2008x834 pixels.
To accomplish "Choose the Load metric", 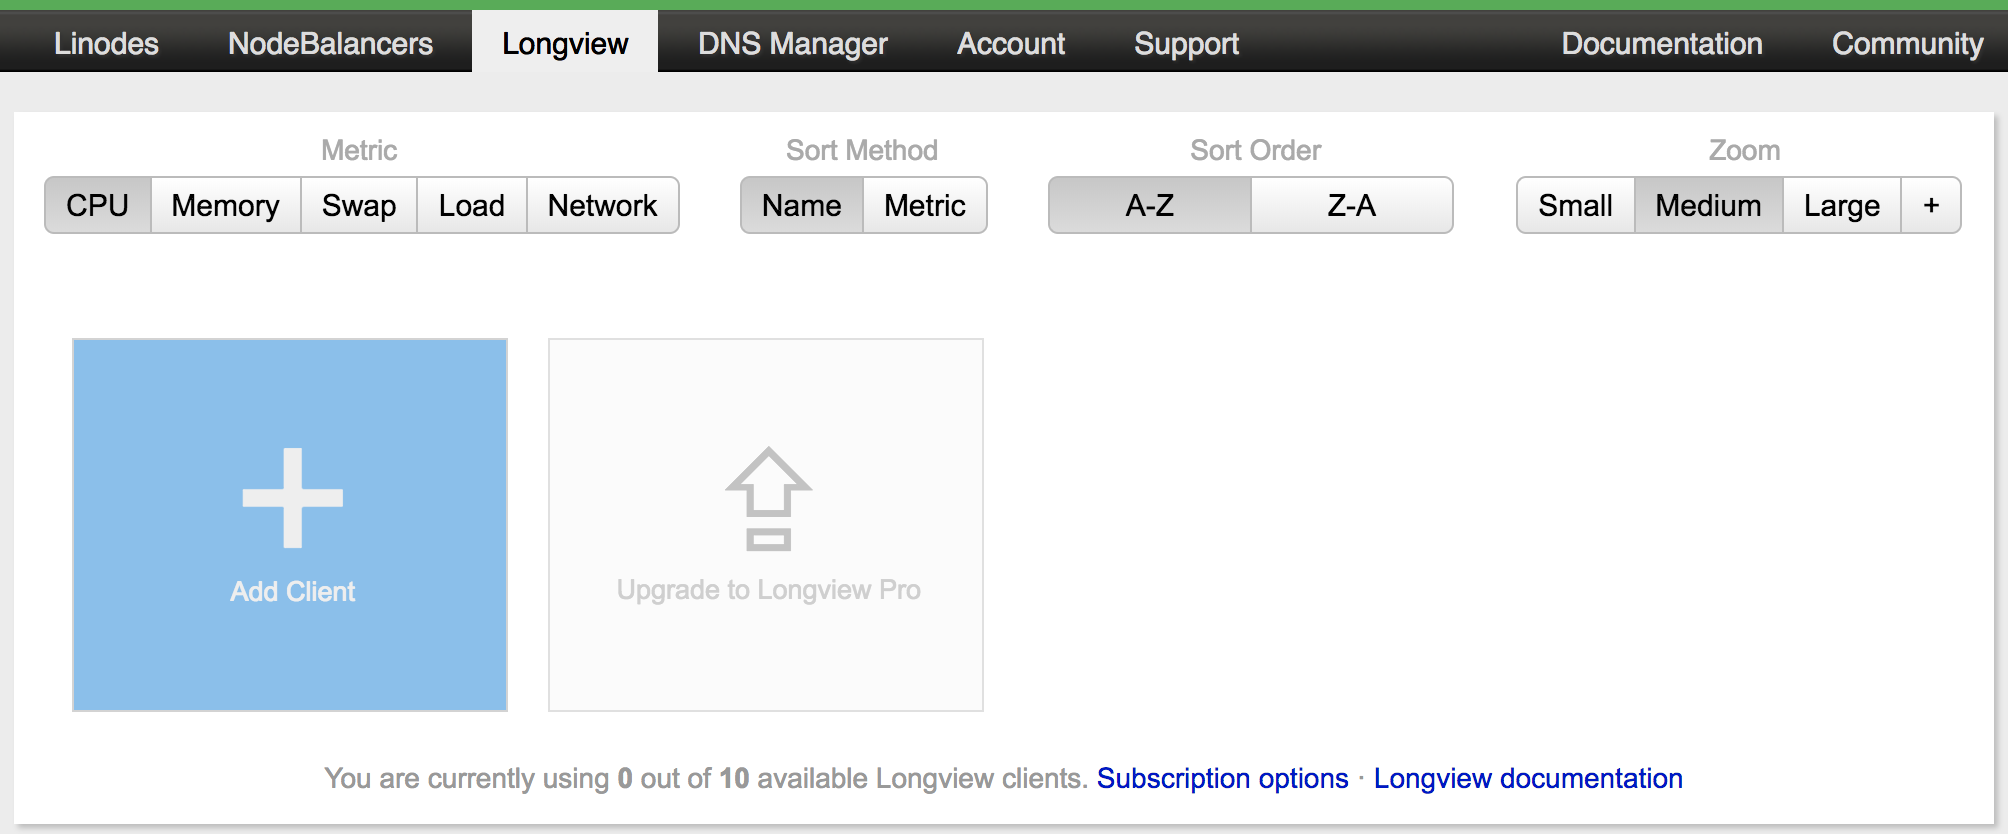I will [x=471, y=205].
